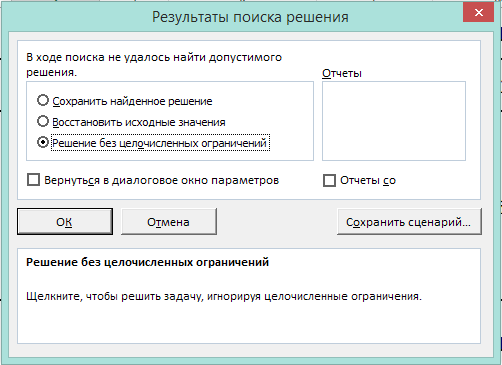Open 'Сохранить сценарий...' dialog button
Viewport: 502px width, 365px height.
[x=409, y=222]
